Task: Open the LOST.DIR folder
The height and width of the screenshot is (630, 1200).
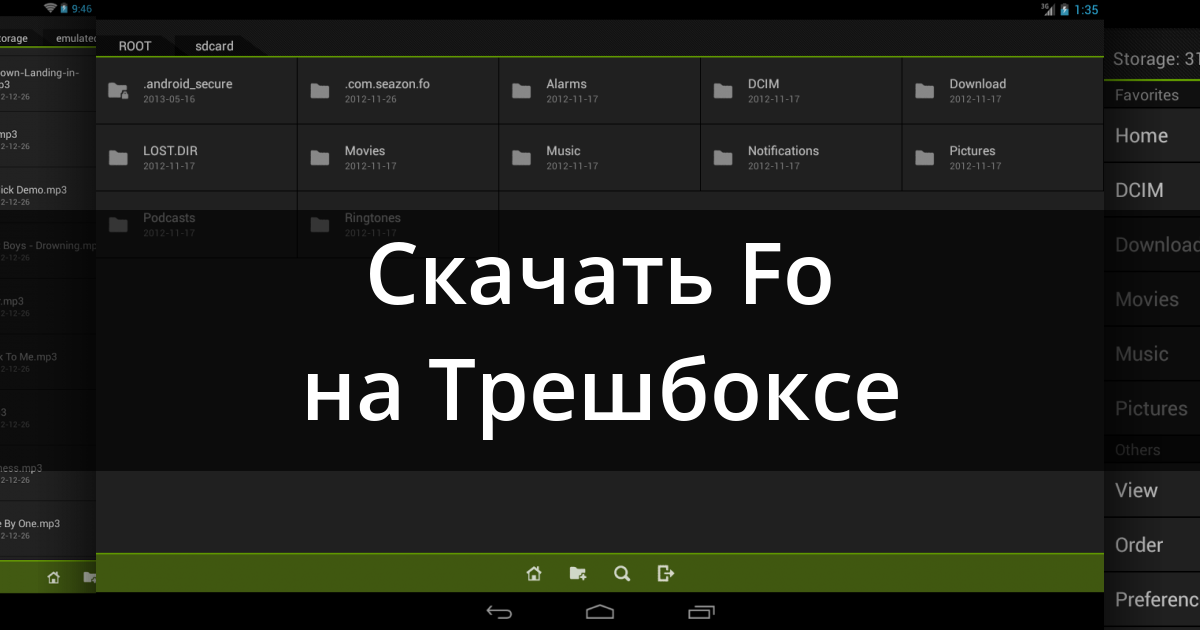Action: click(196, 158)
